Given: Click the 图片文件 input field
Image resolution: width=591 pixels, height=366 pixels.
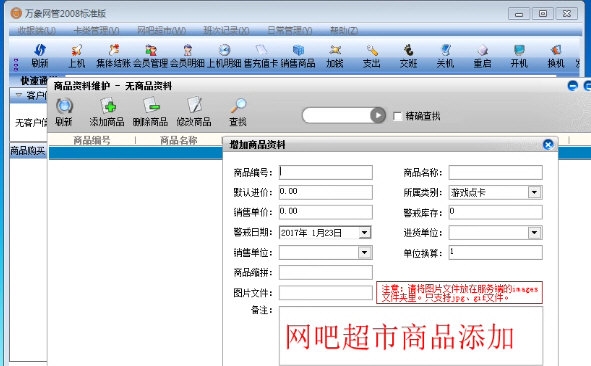Looking at the screenshot, I should click(x=326, y=292).
